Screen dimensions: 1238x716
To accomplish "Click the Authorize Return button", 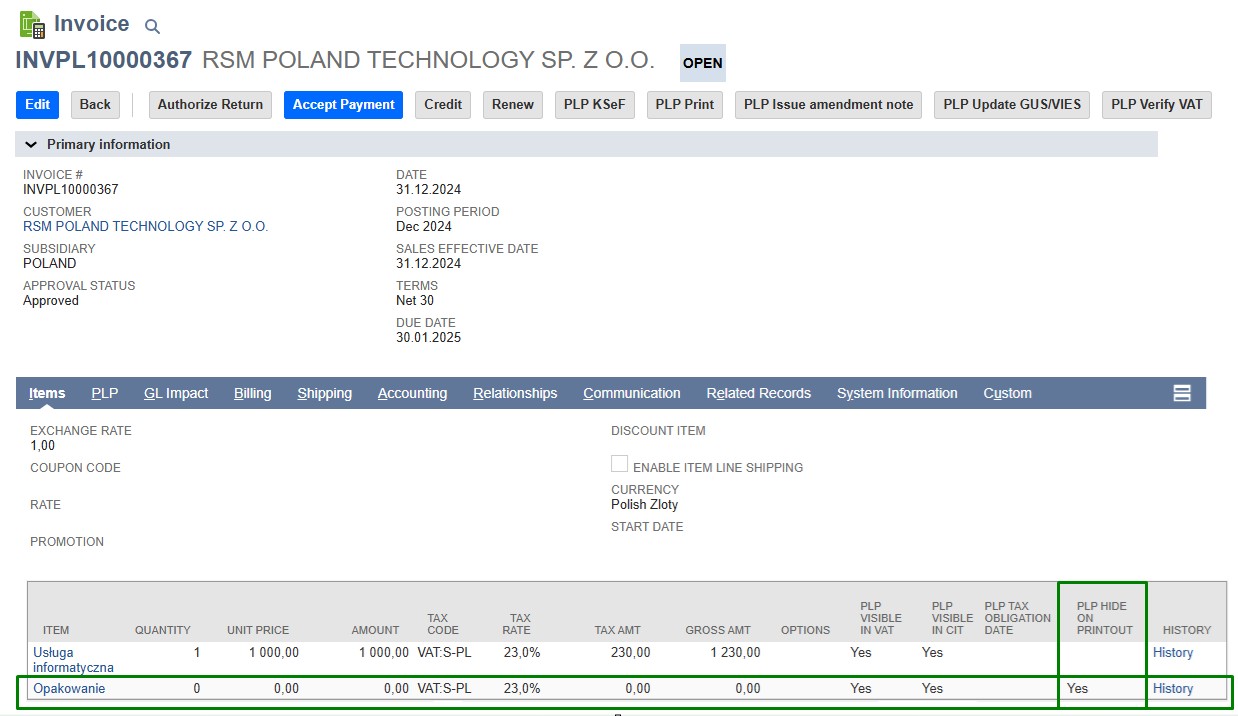I will click(210, 105).
